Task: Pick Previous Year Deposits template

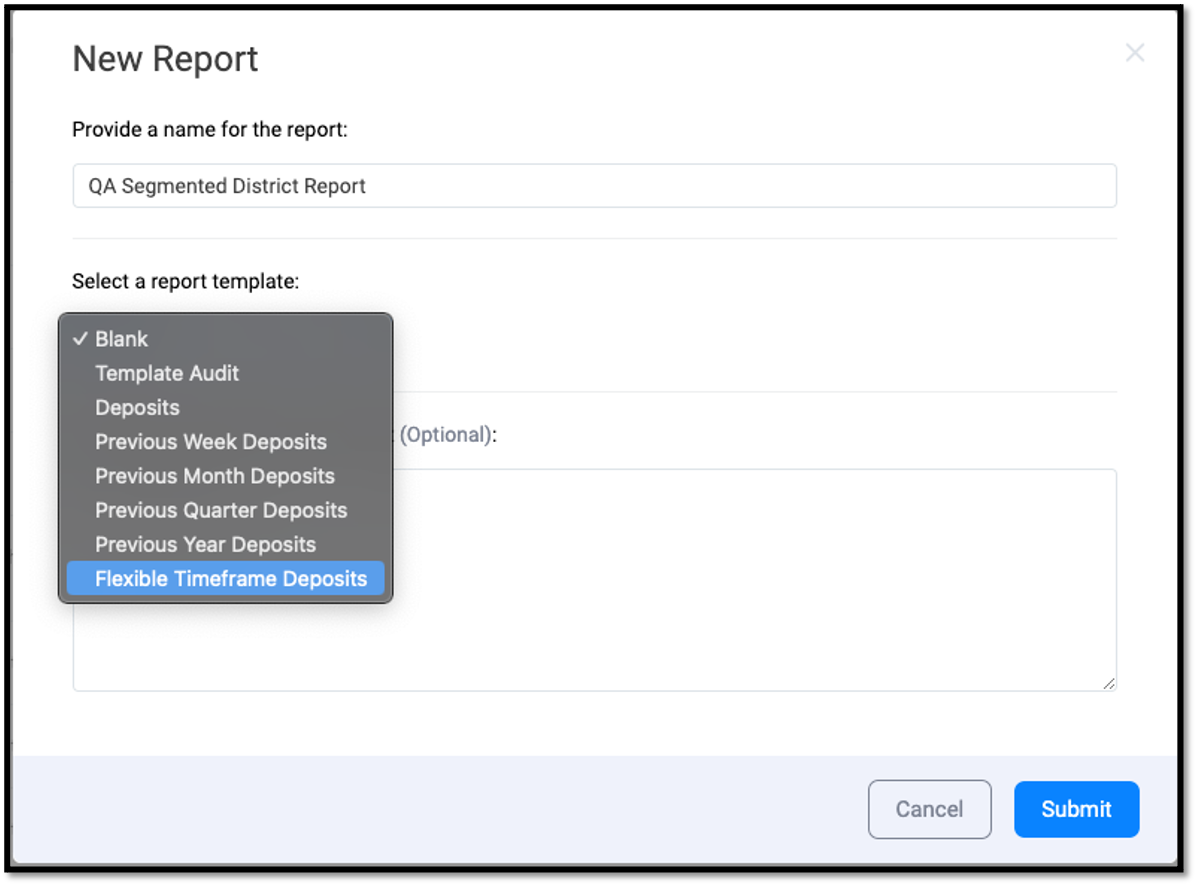Action: 205,544
